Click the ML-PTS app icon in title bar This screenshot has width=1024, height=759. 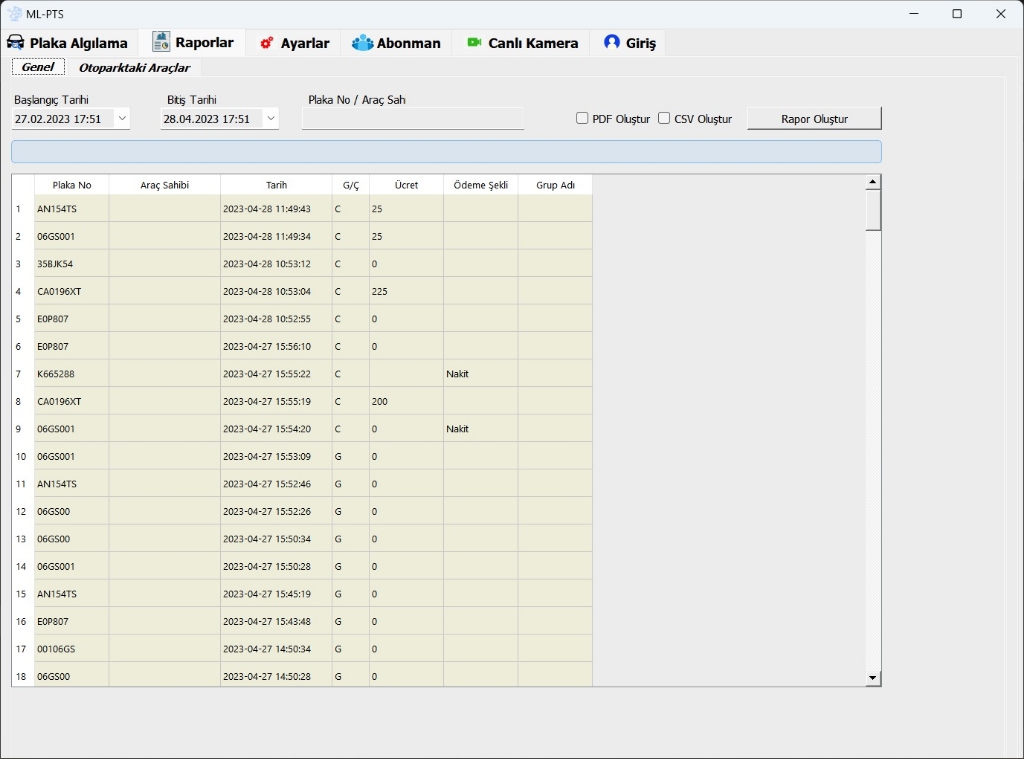(x=14, y=14)
